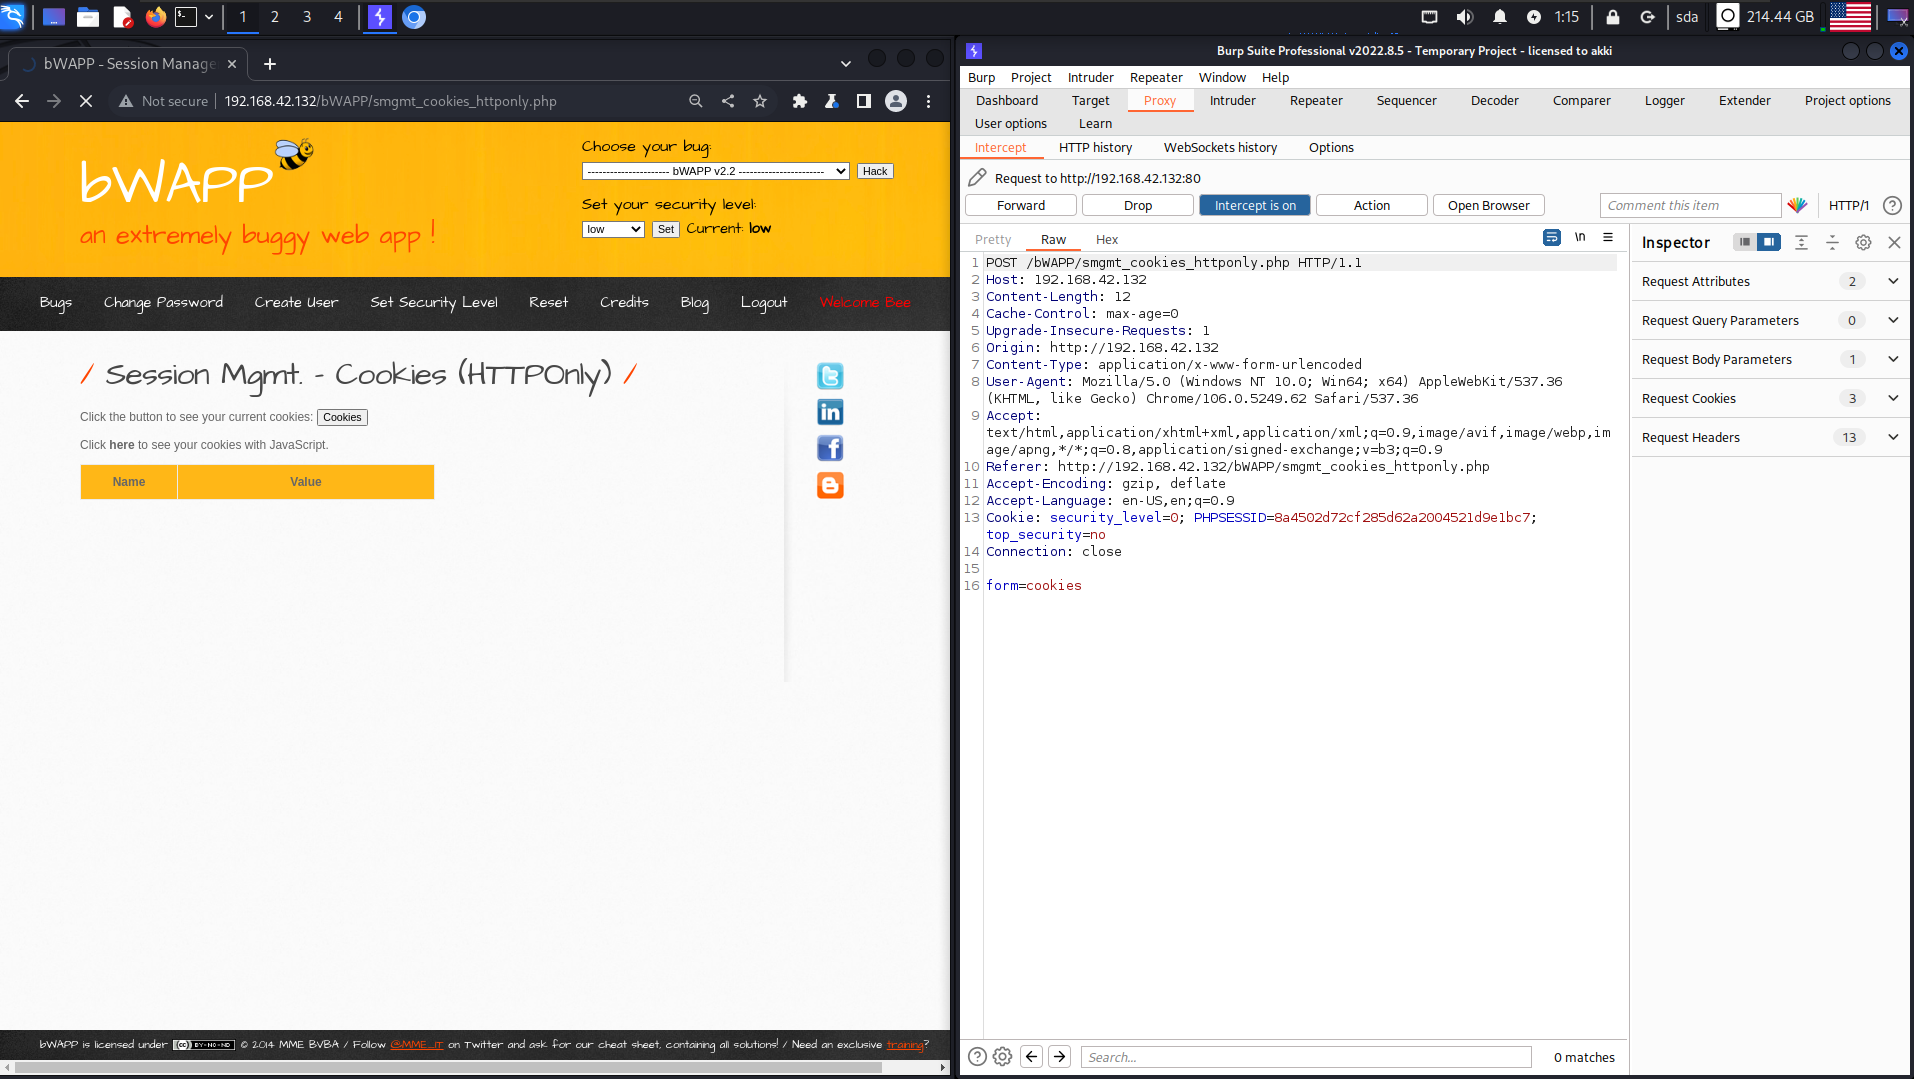Screen dimensions: 1914x1079
Task: Open Inspector settings gear icon
Action: pos(1863,242)
